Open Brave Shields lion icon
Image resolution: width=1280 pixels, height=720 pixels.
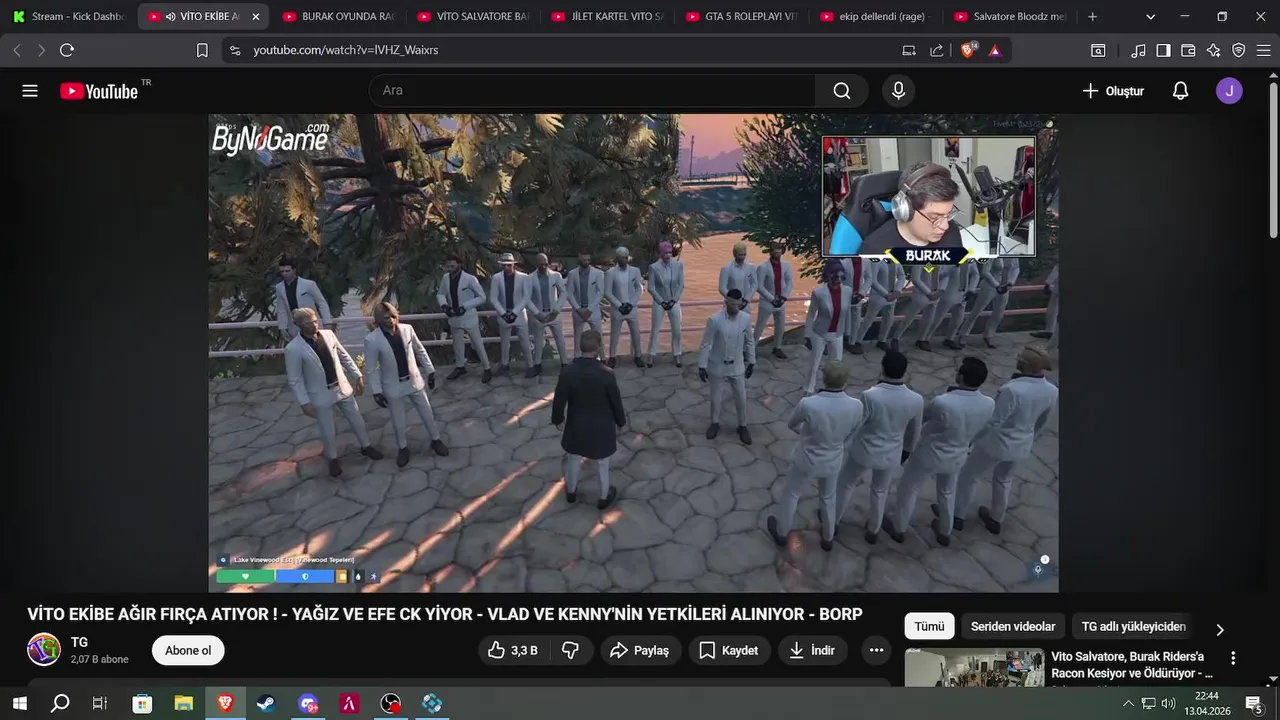point(967,50)
